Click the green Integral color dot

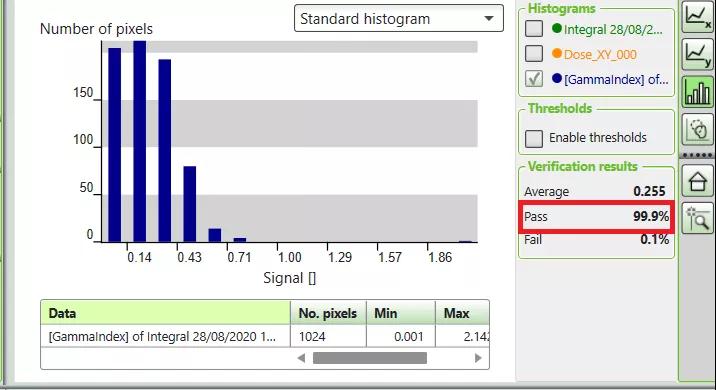[557, 28]
